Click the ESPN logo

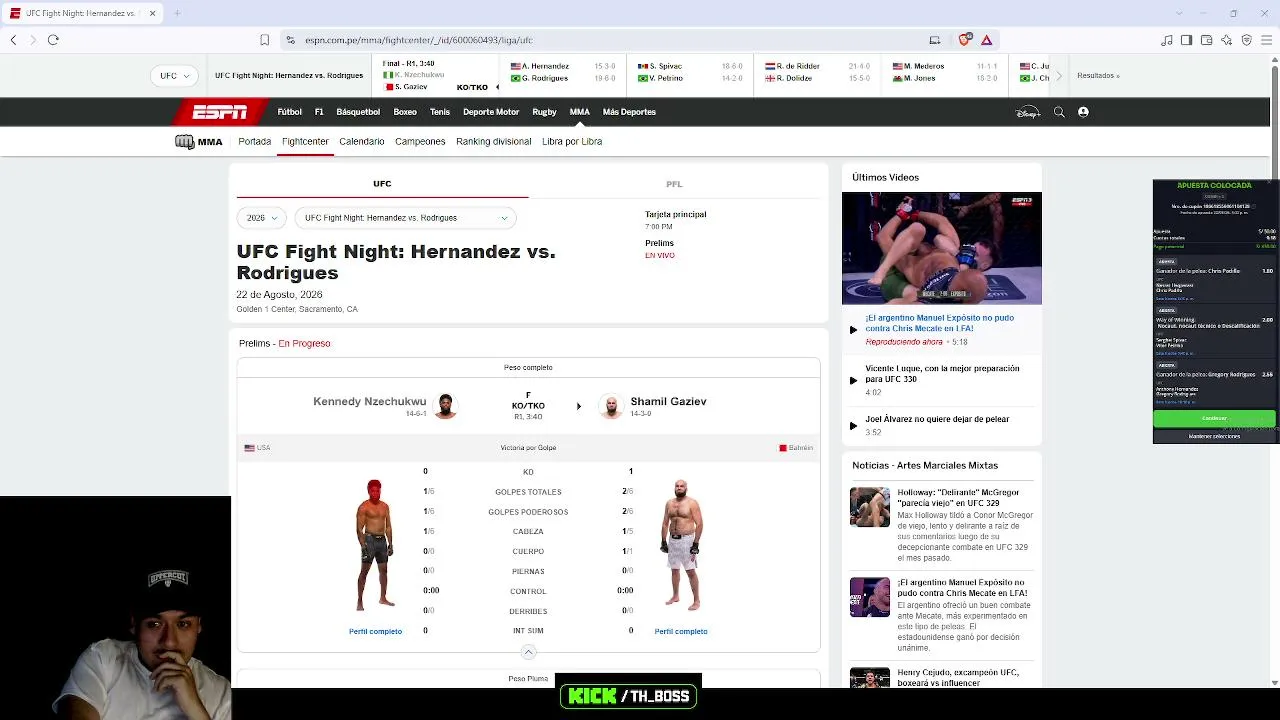(220, 112)
